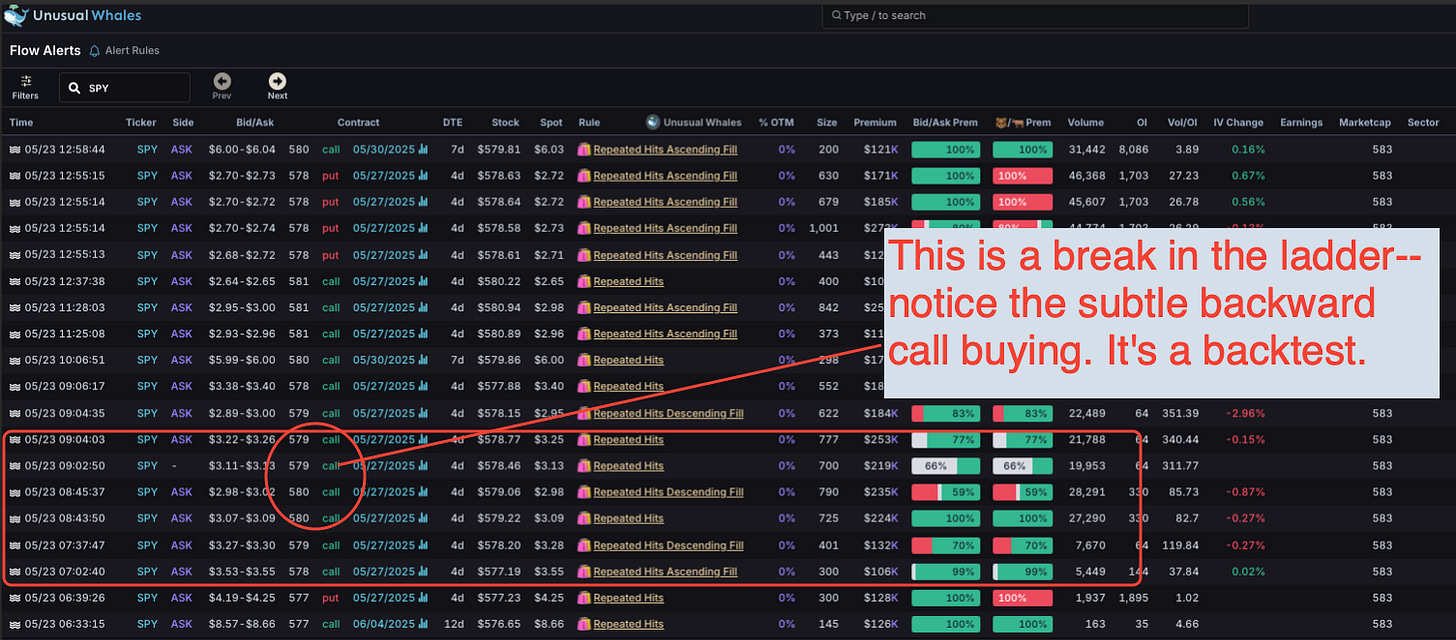Click Flow Alerts page title
The image size is (1456, 640).
[x=45, y=50]
